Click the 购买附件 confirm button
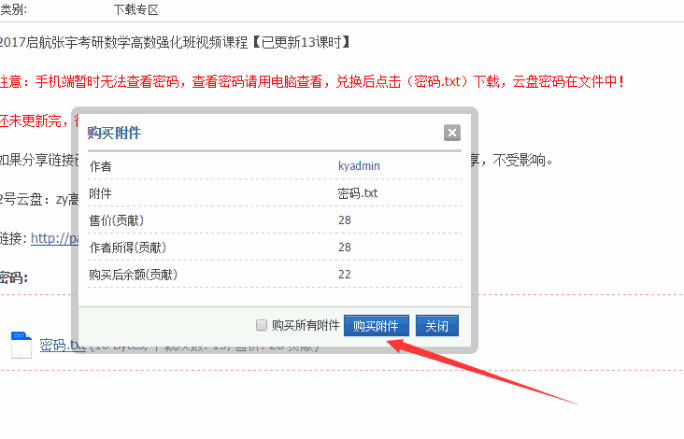 coord(376,326)
